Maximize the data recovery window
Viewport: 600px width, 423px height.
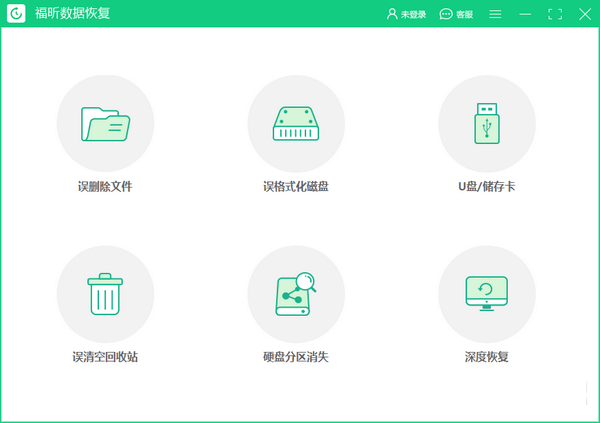pyautogui.click(x=555, y=14)
